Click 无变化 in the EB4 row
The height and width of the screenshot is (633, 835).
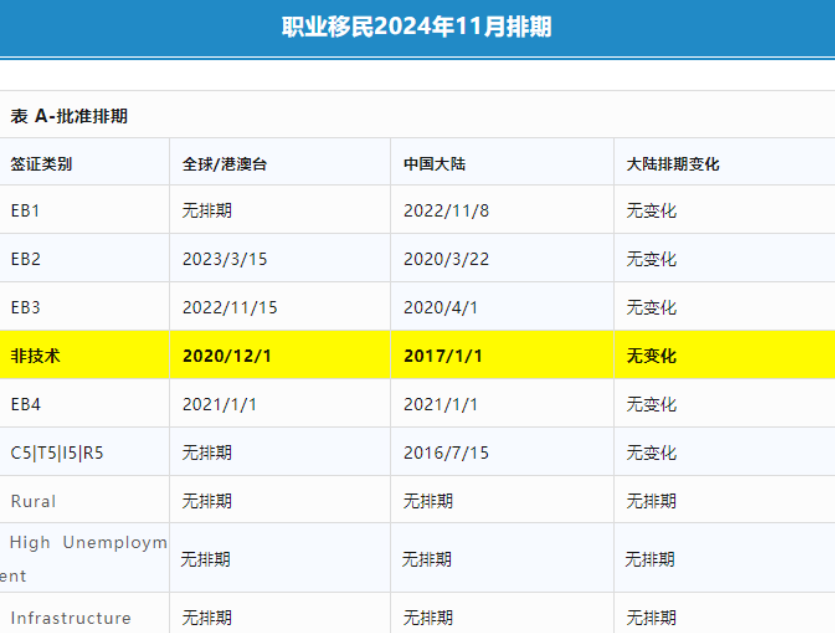651,405
